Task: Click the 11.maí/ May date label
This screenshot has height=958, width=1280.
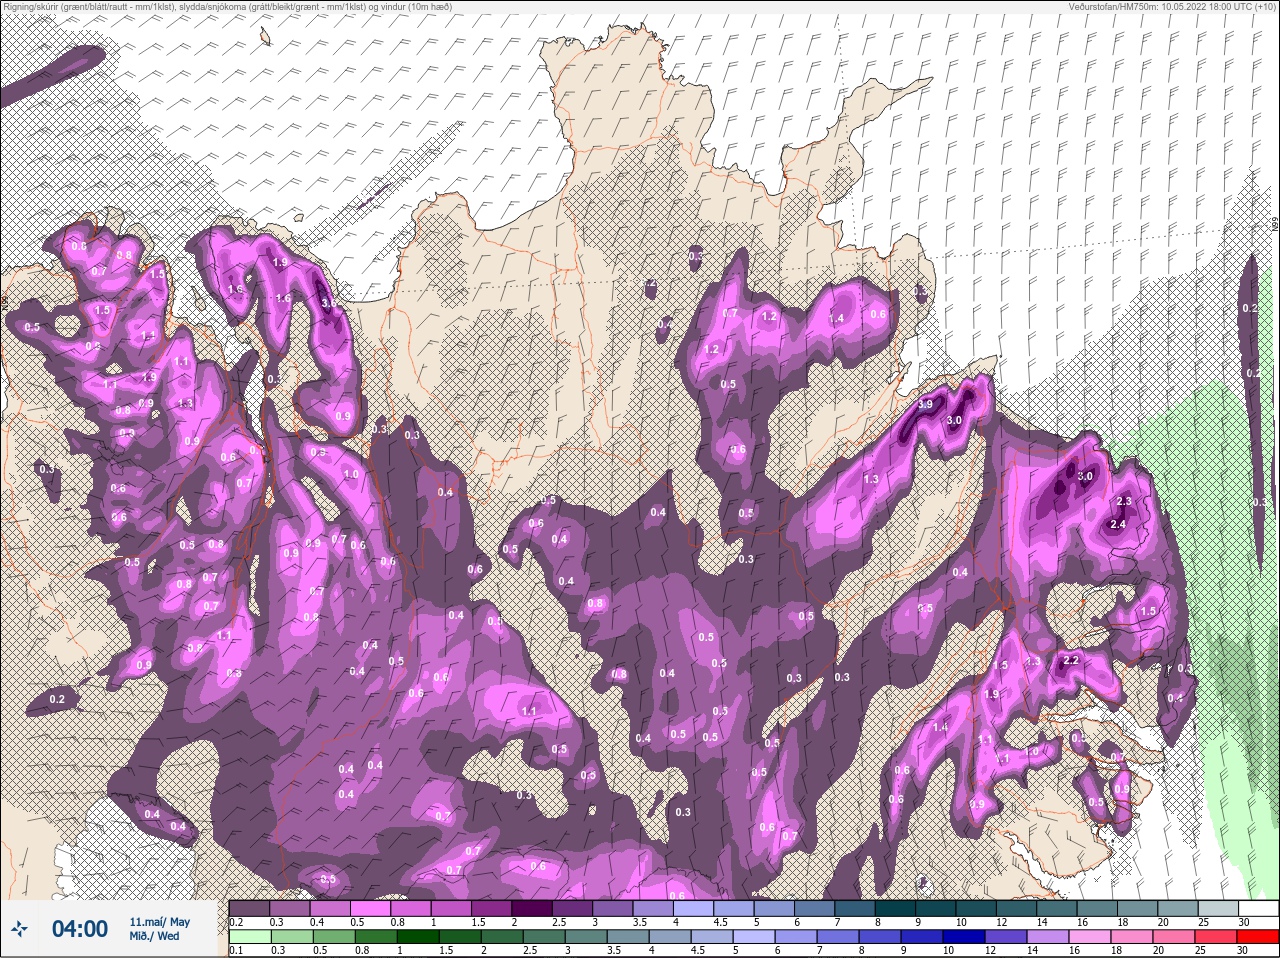Action: tap(159, 921)
